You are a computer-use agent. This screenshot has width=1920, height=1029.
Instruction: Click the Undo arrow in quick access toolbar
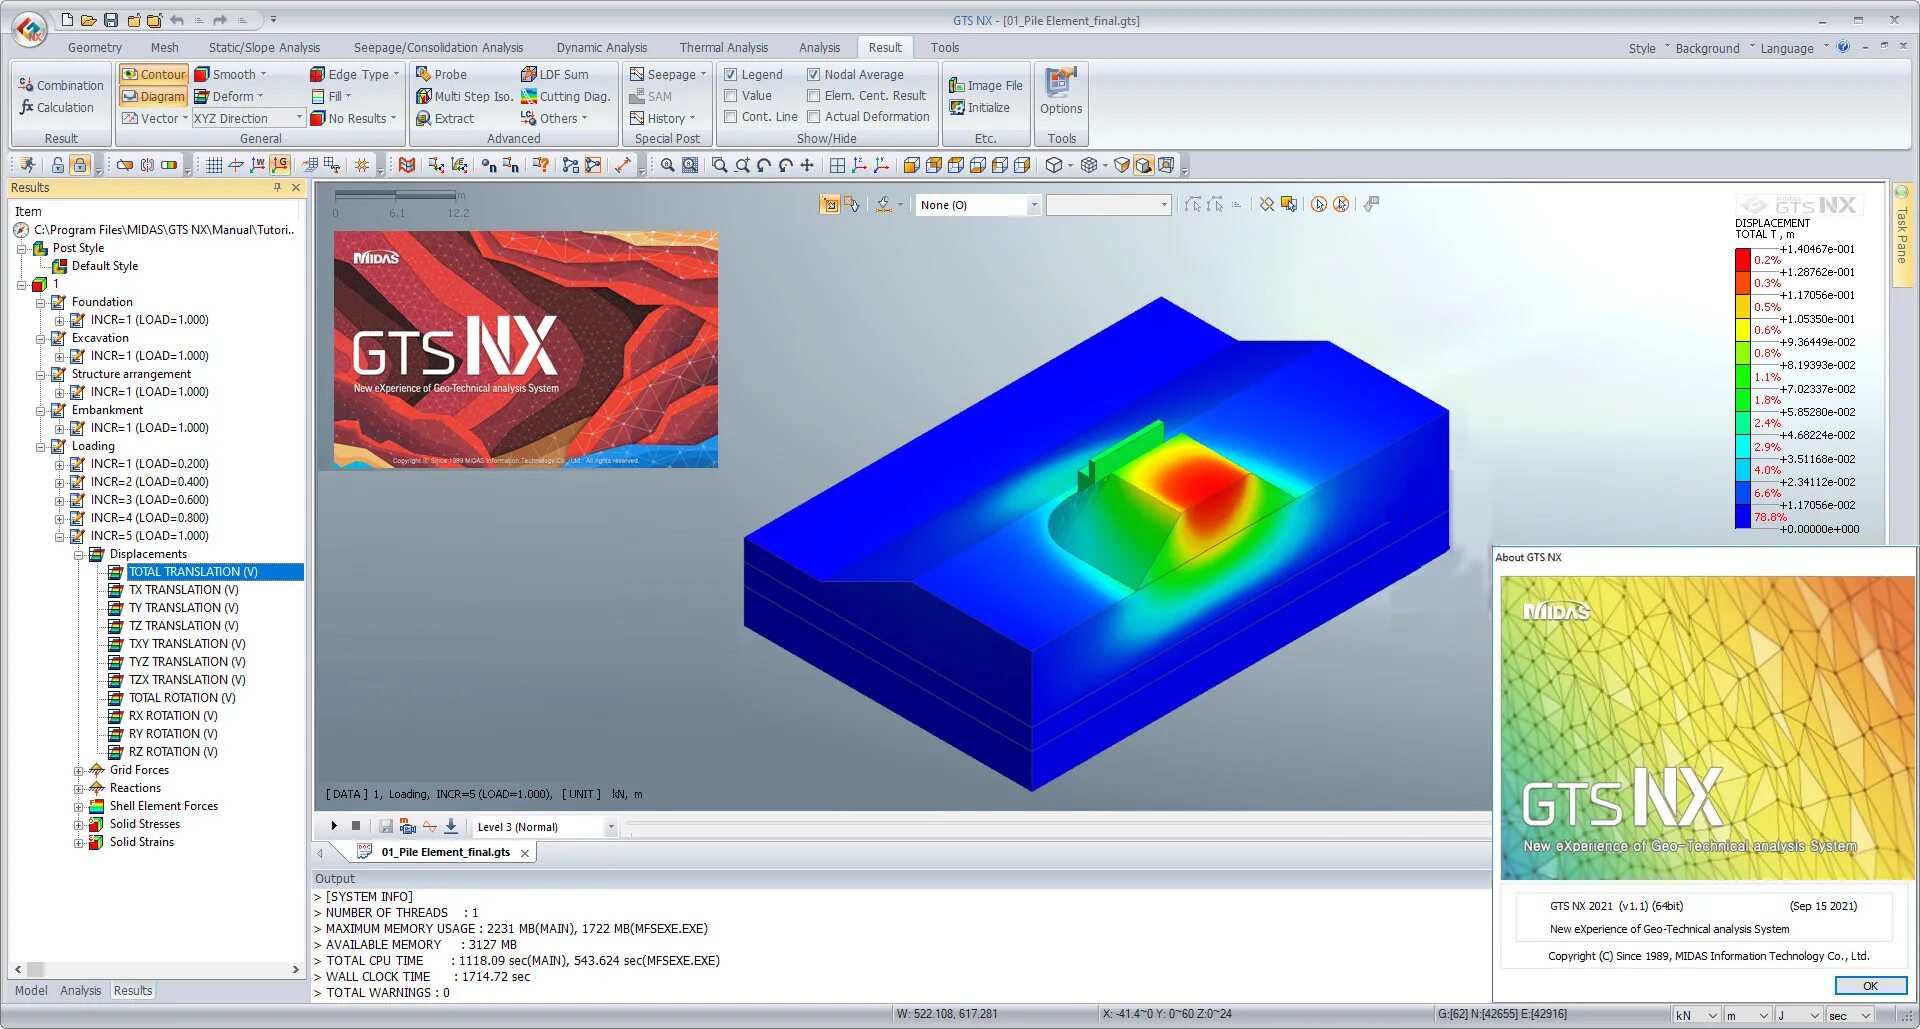click(x=177, y=20)
